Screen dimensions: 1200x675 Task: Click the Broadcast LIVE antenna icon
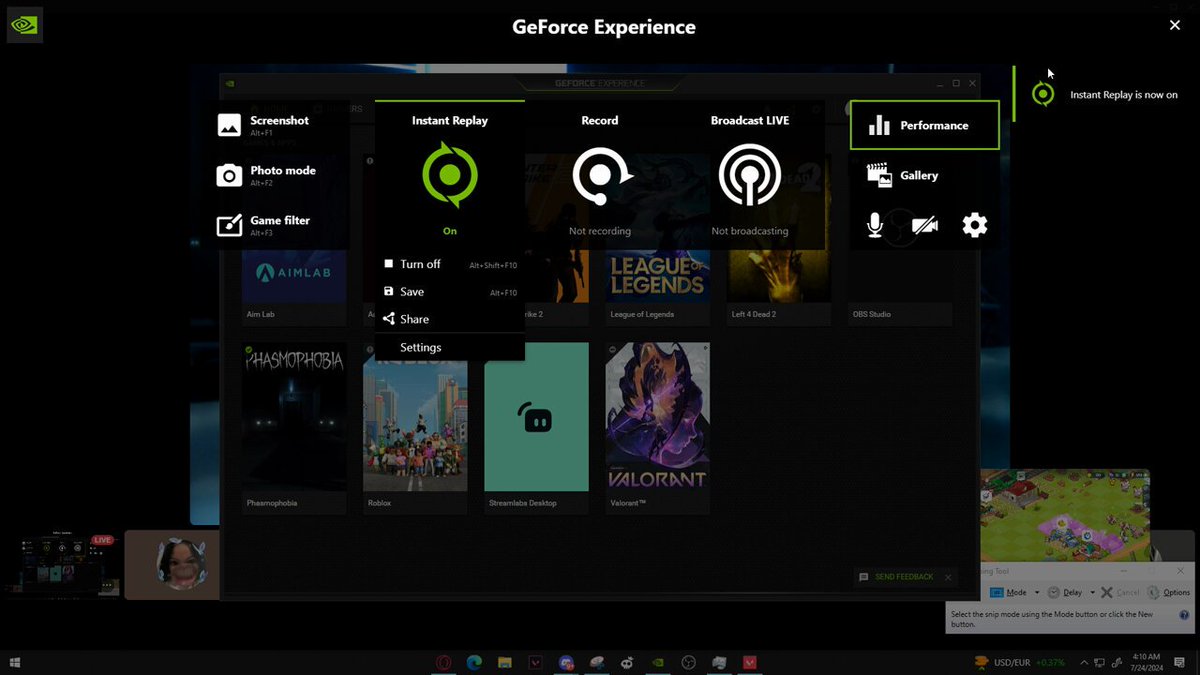click(750, 176)
